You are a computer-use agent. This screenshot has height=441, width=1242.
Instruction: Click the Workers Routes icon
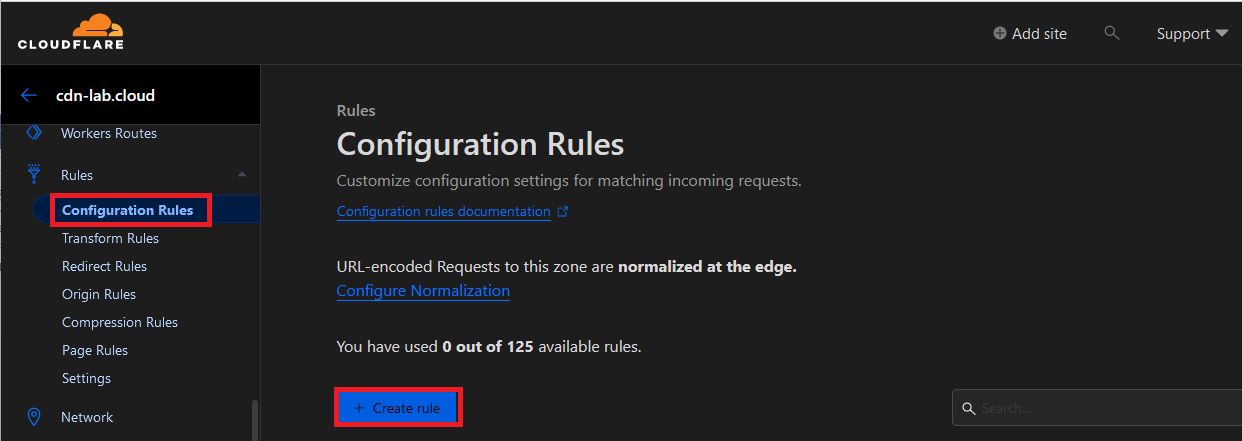click(34, 133)
